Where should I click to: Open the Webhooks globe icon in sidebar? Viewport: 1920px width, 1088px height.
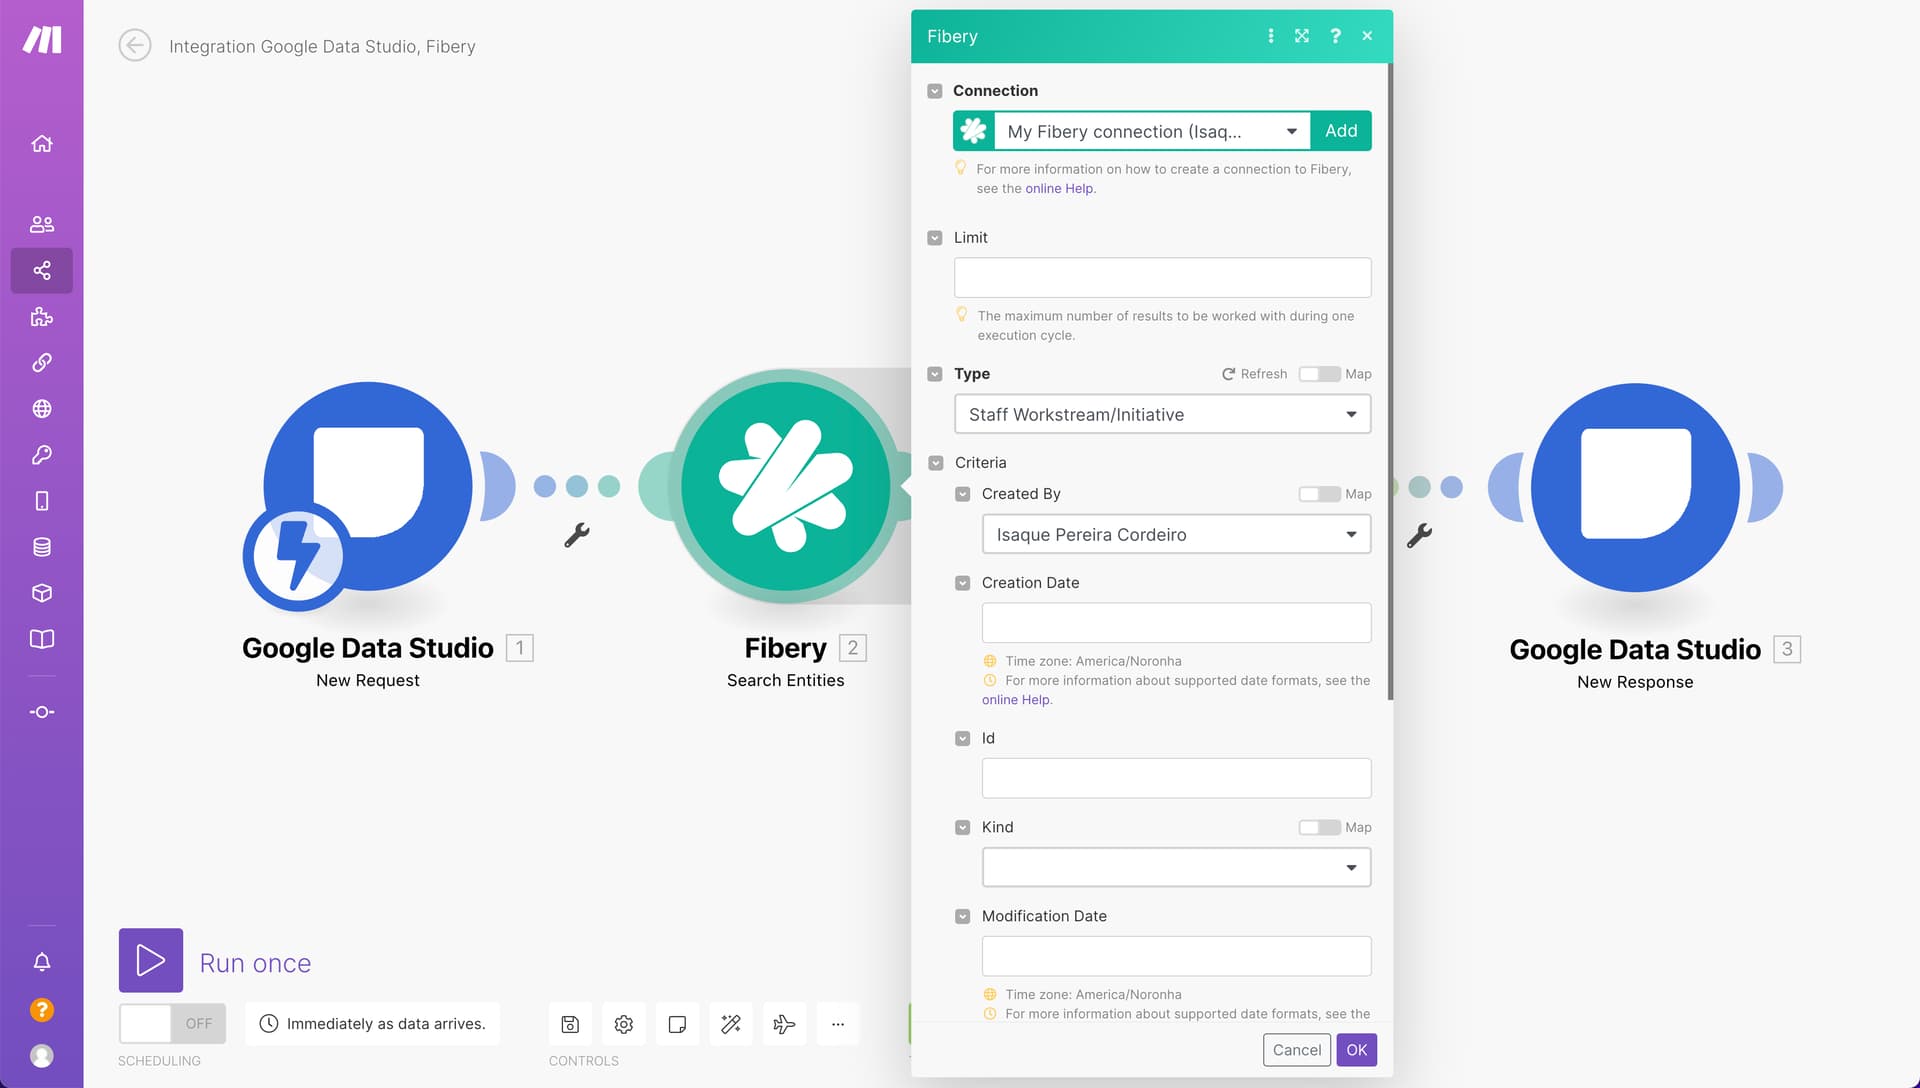coord(42,409)
